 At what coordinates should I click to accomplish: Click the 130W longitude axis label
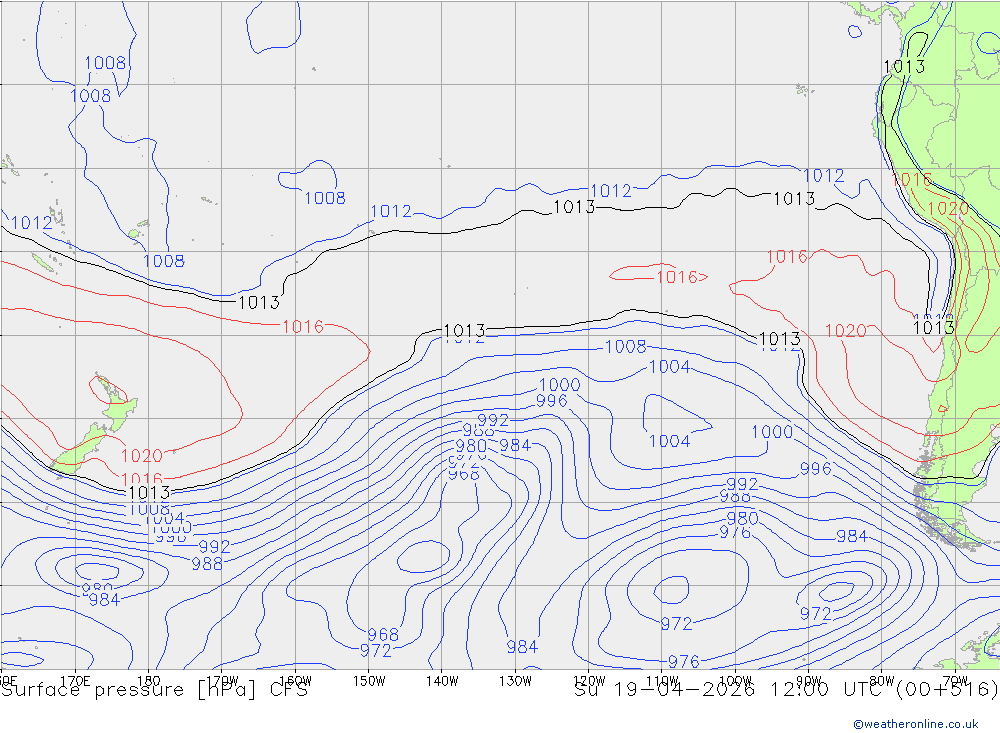click(x=515, y=680)
